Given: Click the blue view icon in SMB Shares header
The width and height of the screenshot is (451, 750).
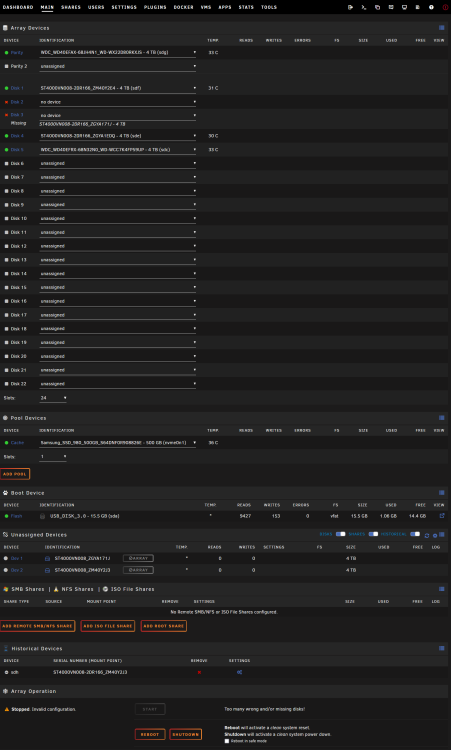Looking at the screenshot, I should (441, 589).
